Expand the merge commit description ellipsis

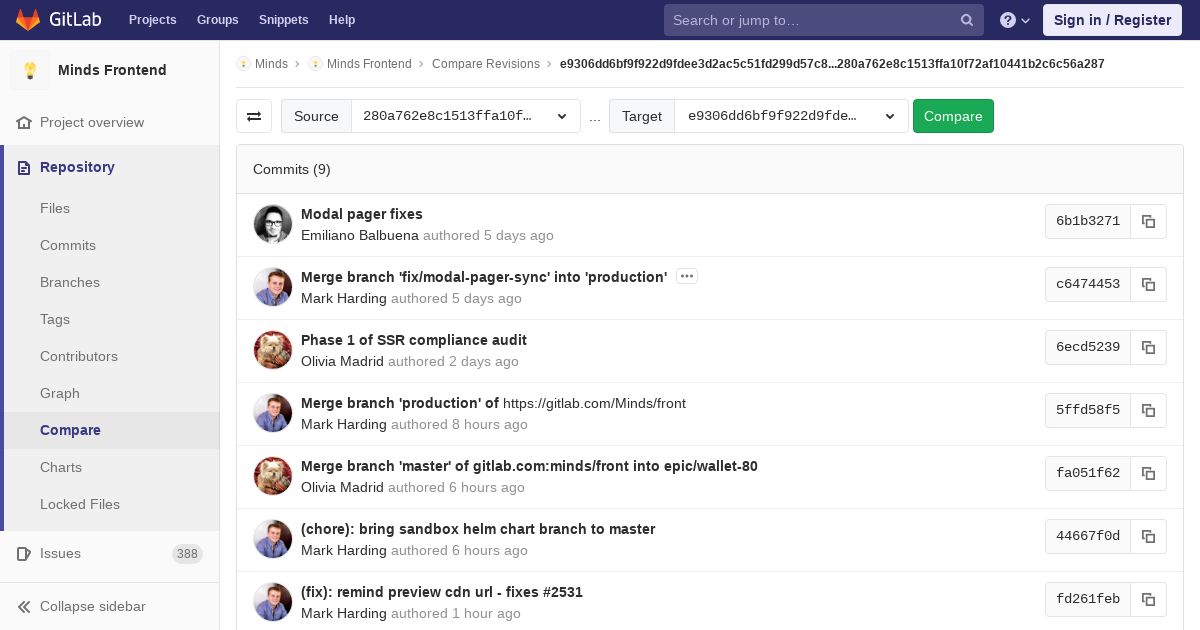tap(686, 277)
